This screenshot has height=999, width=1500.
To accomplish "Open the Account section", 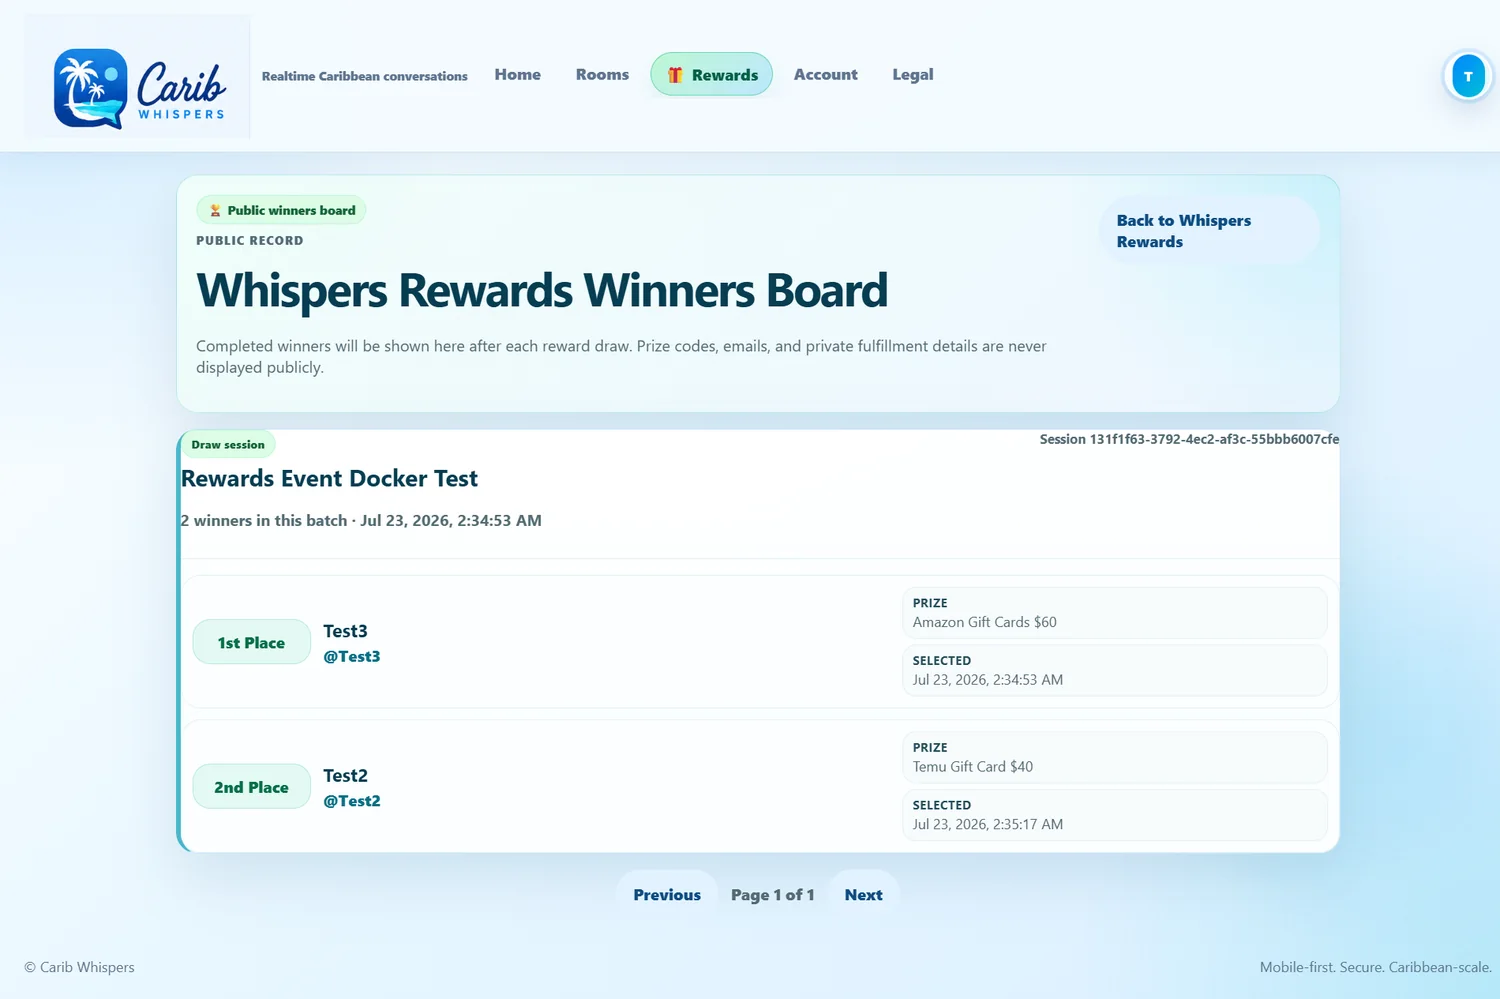I will tap(826, 75).
